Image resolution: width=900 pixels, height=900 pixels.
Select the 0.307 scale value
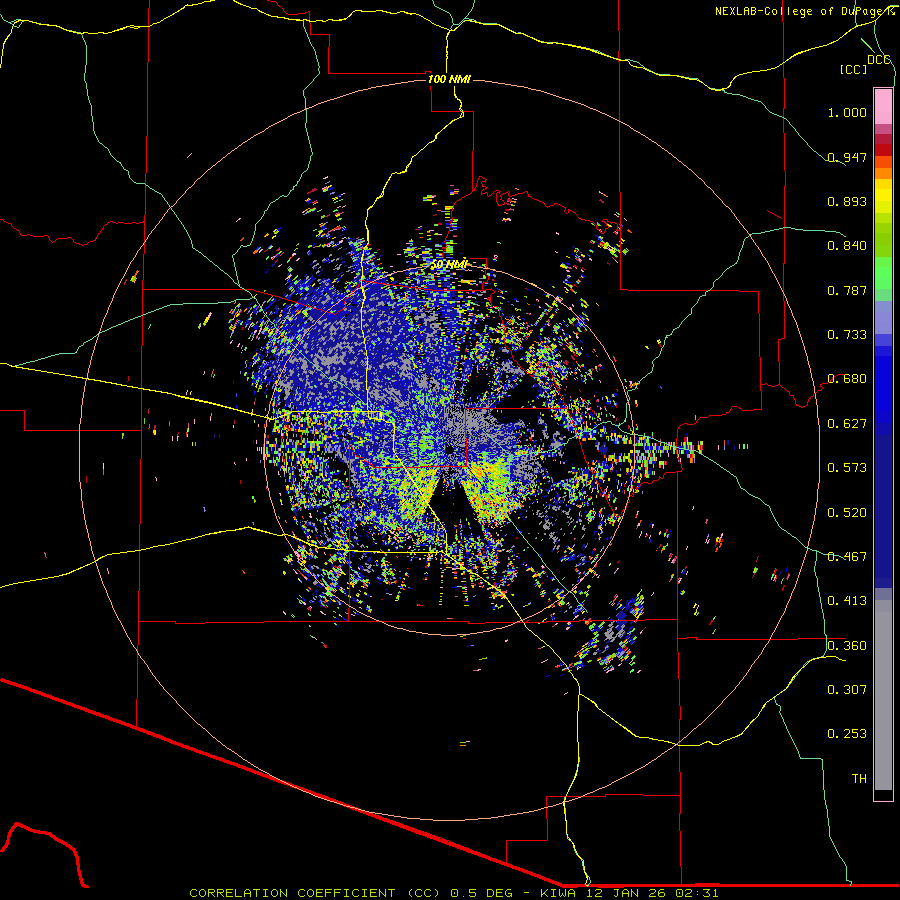847,690
